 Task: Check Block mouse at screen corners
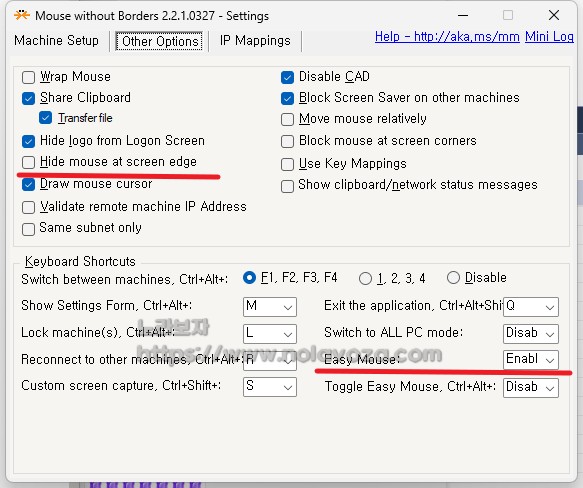[287, 141]
